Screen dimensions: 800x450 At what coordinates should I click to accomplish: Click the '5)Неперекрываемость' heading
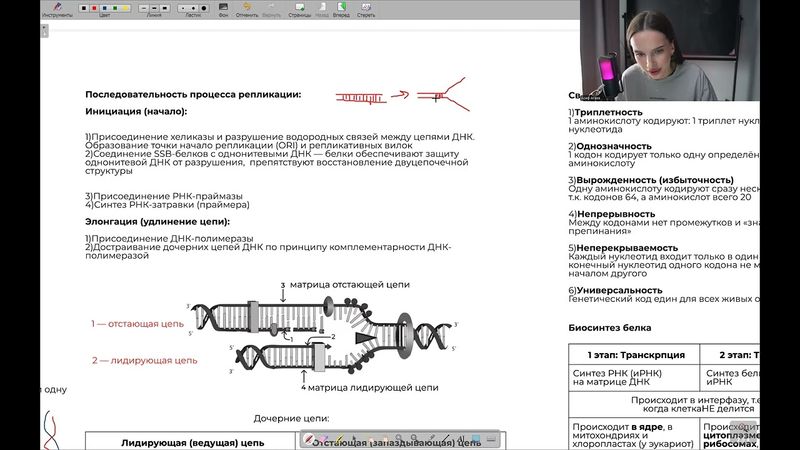pos(623,248)
